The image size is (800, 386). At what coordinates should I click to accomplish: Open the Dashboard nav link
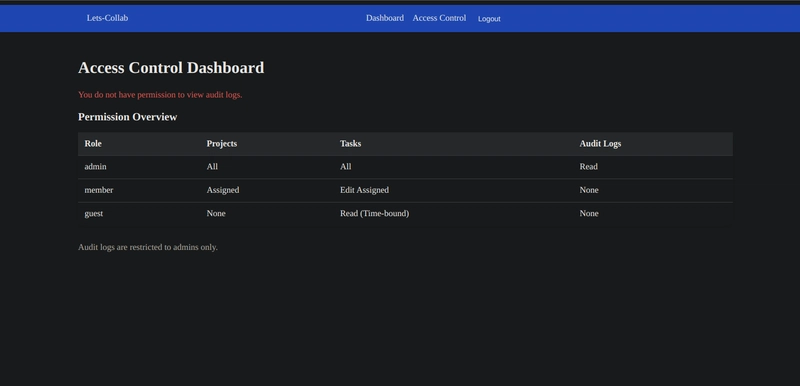[385, 18]
